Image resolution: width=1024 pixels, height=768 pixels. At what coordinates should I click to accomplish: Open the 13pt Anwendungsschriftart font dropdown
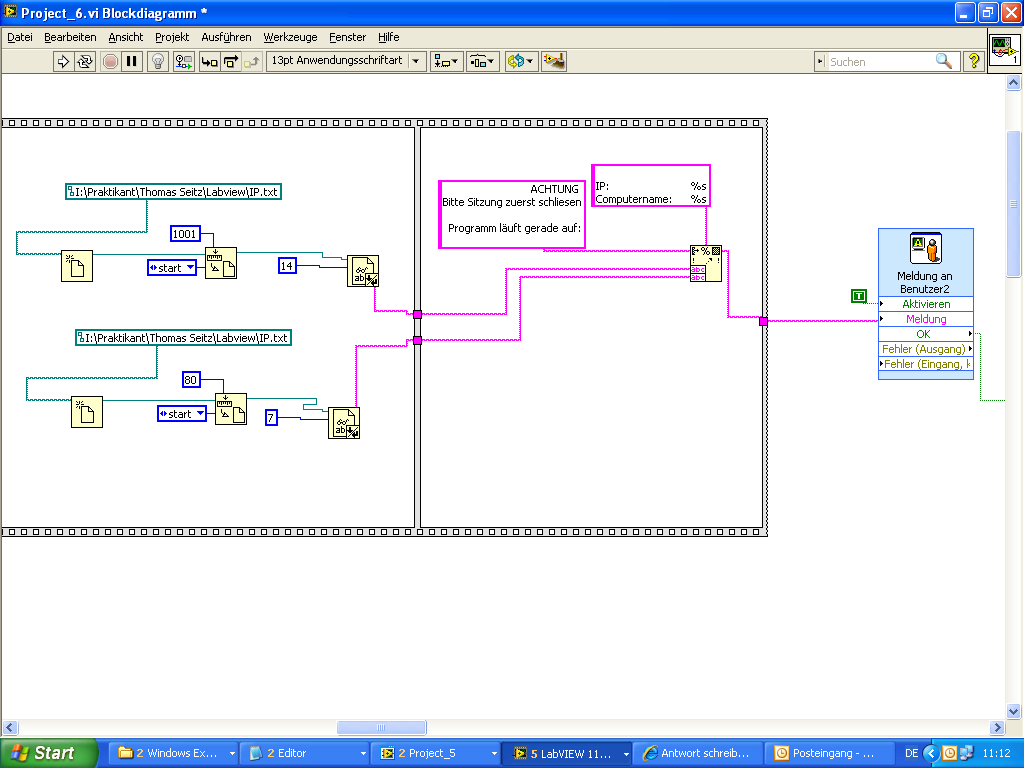point(346,61)
